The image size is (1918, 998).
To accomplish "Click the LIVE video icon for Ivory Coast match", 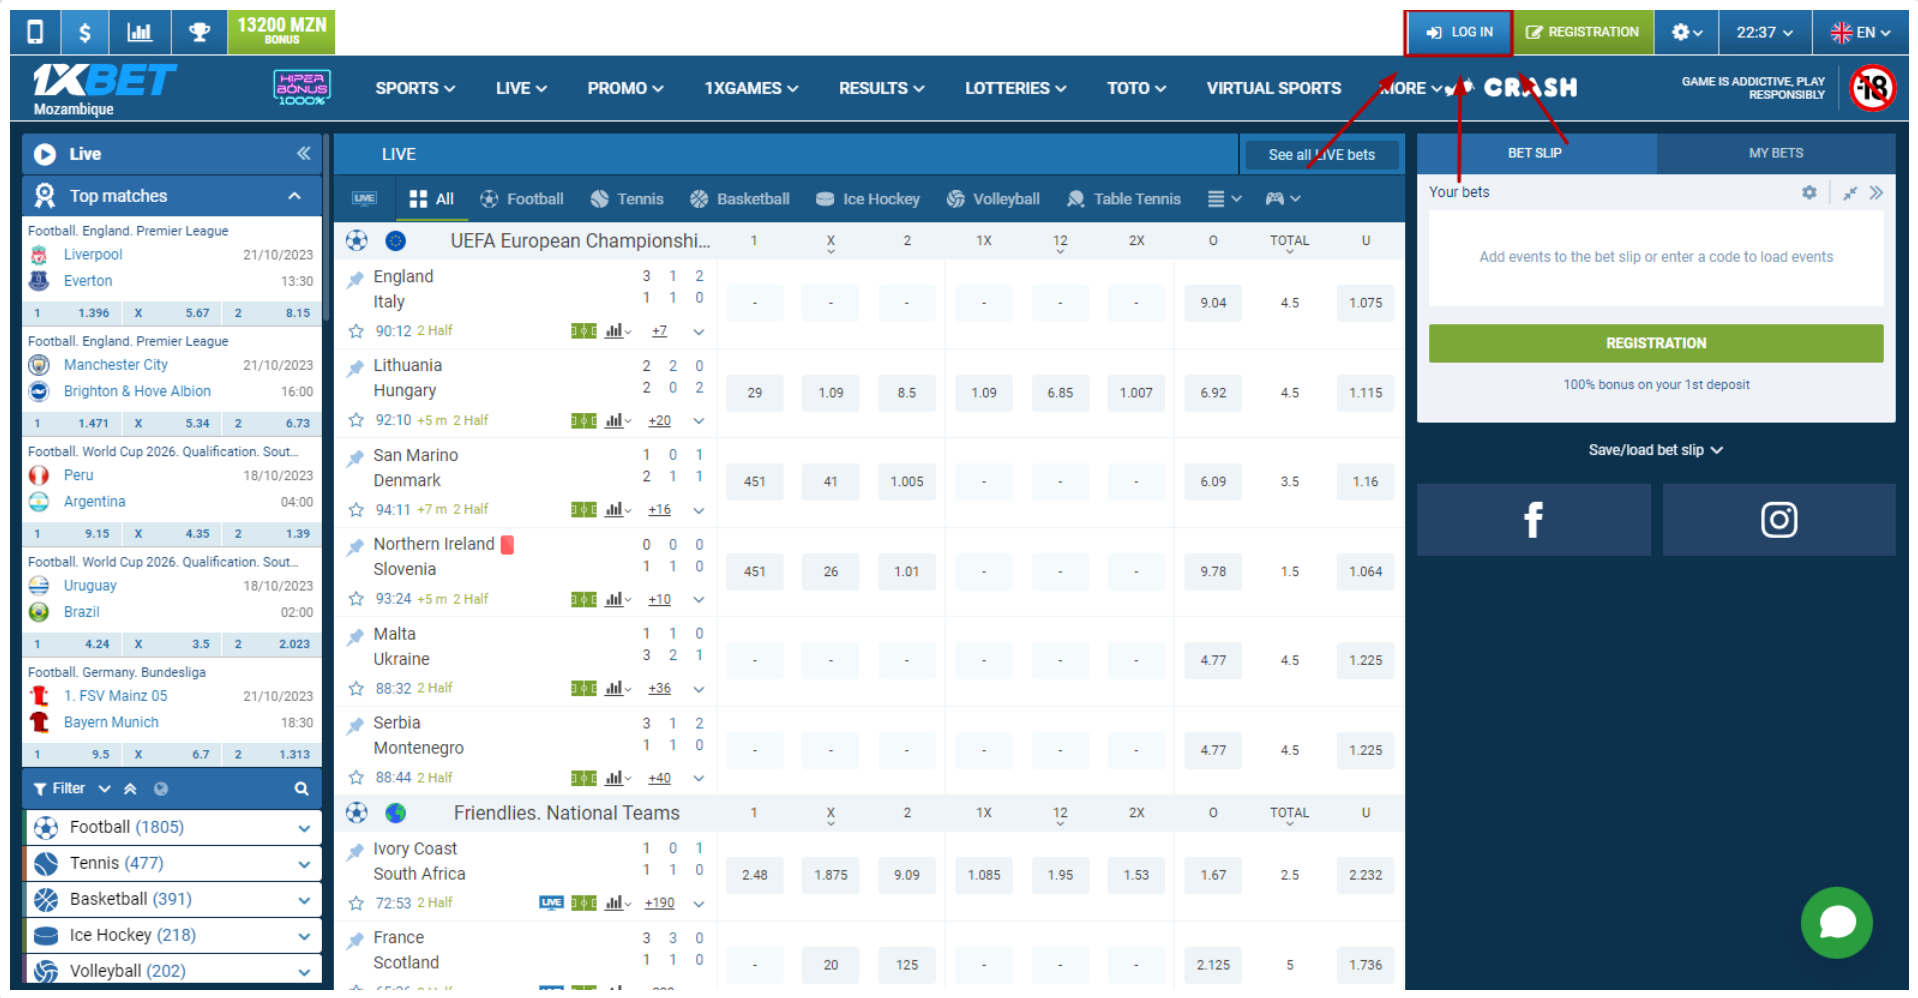I will coord(551,903).
